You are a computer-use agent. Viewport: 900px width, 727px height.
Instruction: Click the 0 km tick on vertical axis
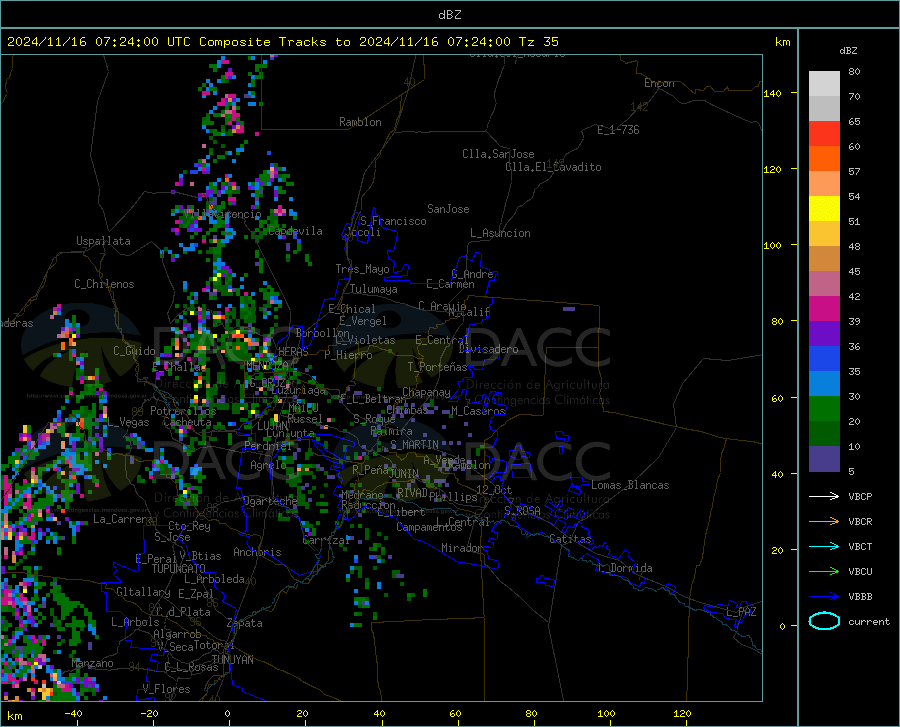[782, 626]
